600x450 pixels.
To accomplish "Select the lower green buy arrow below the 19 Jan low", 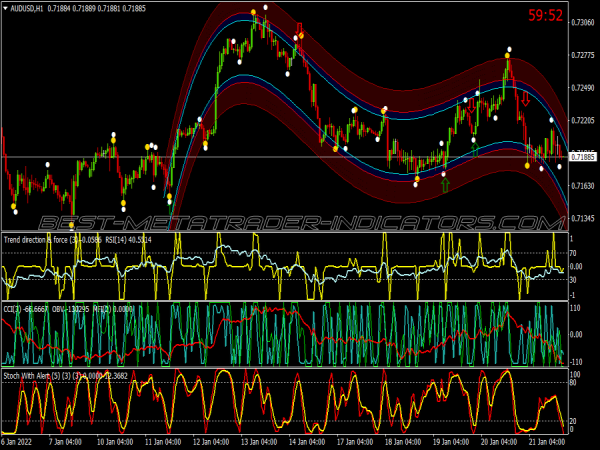I will click(x=445, y=185).
